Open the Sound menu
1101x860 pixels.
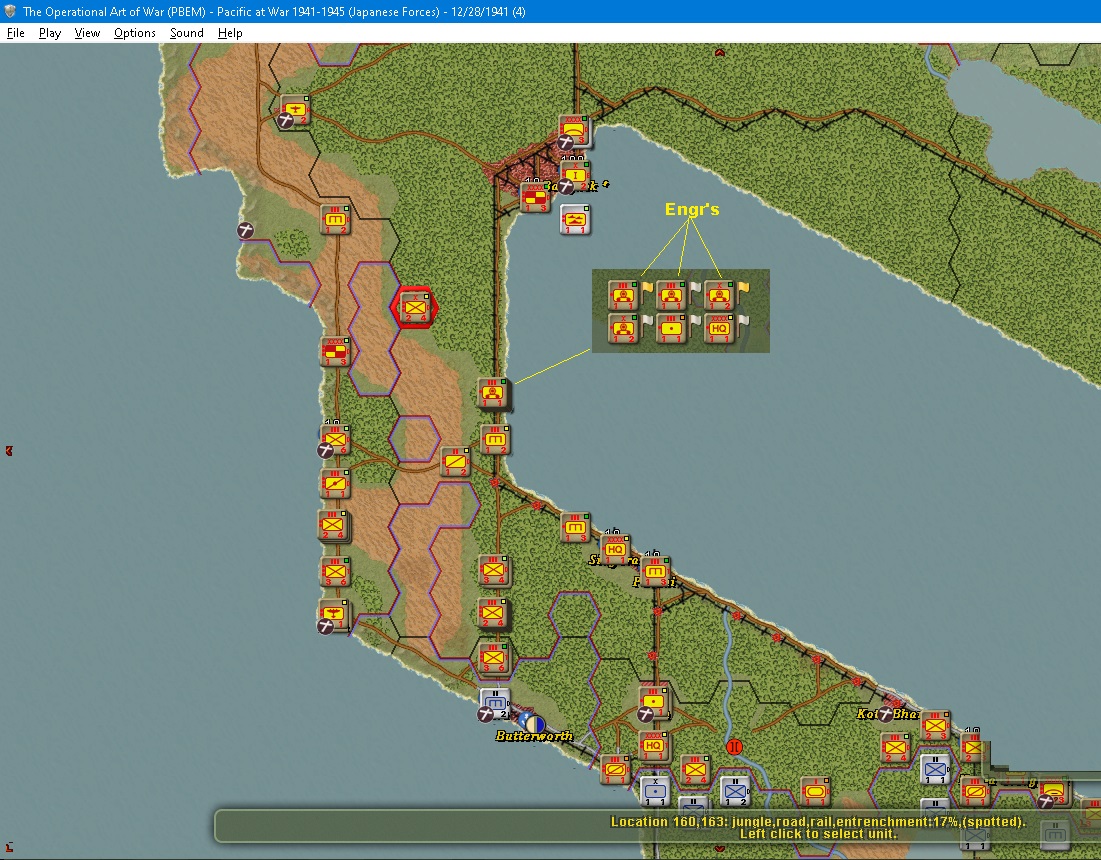(x=187, y=33)
